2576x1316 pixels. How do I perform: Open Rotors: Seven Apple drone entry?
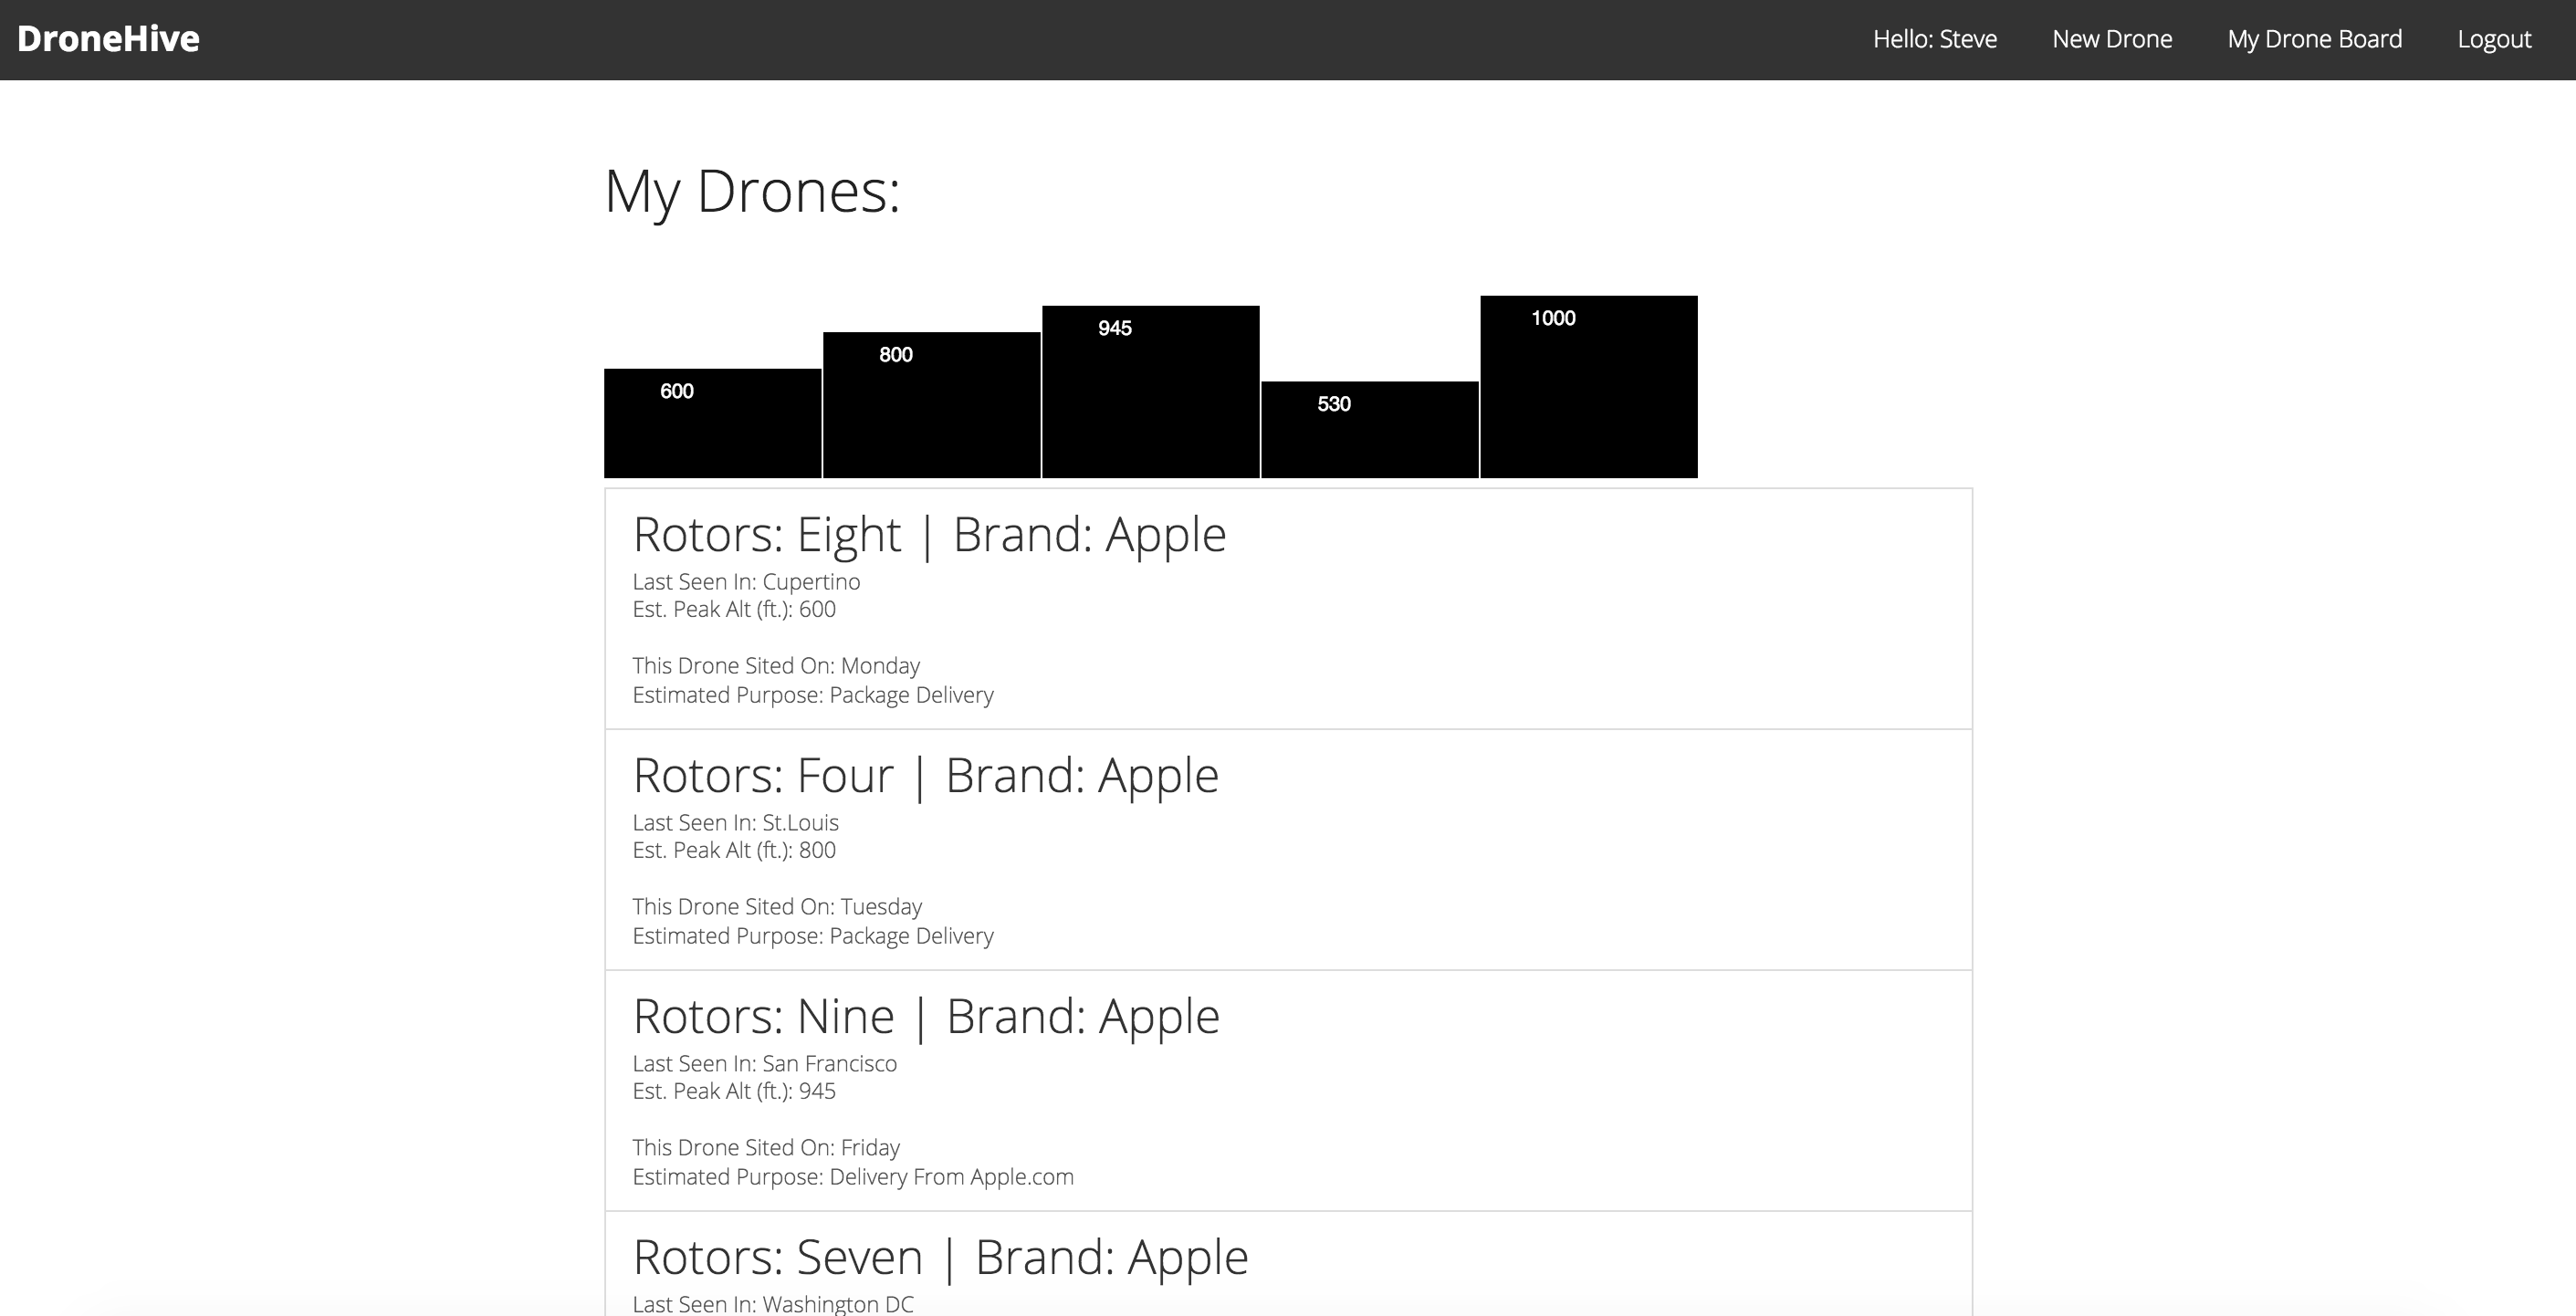[x=940, y=1257]
